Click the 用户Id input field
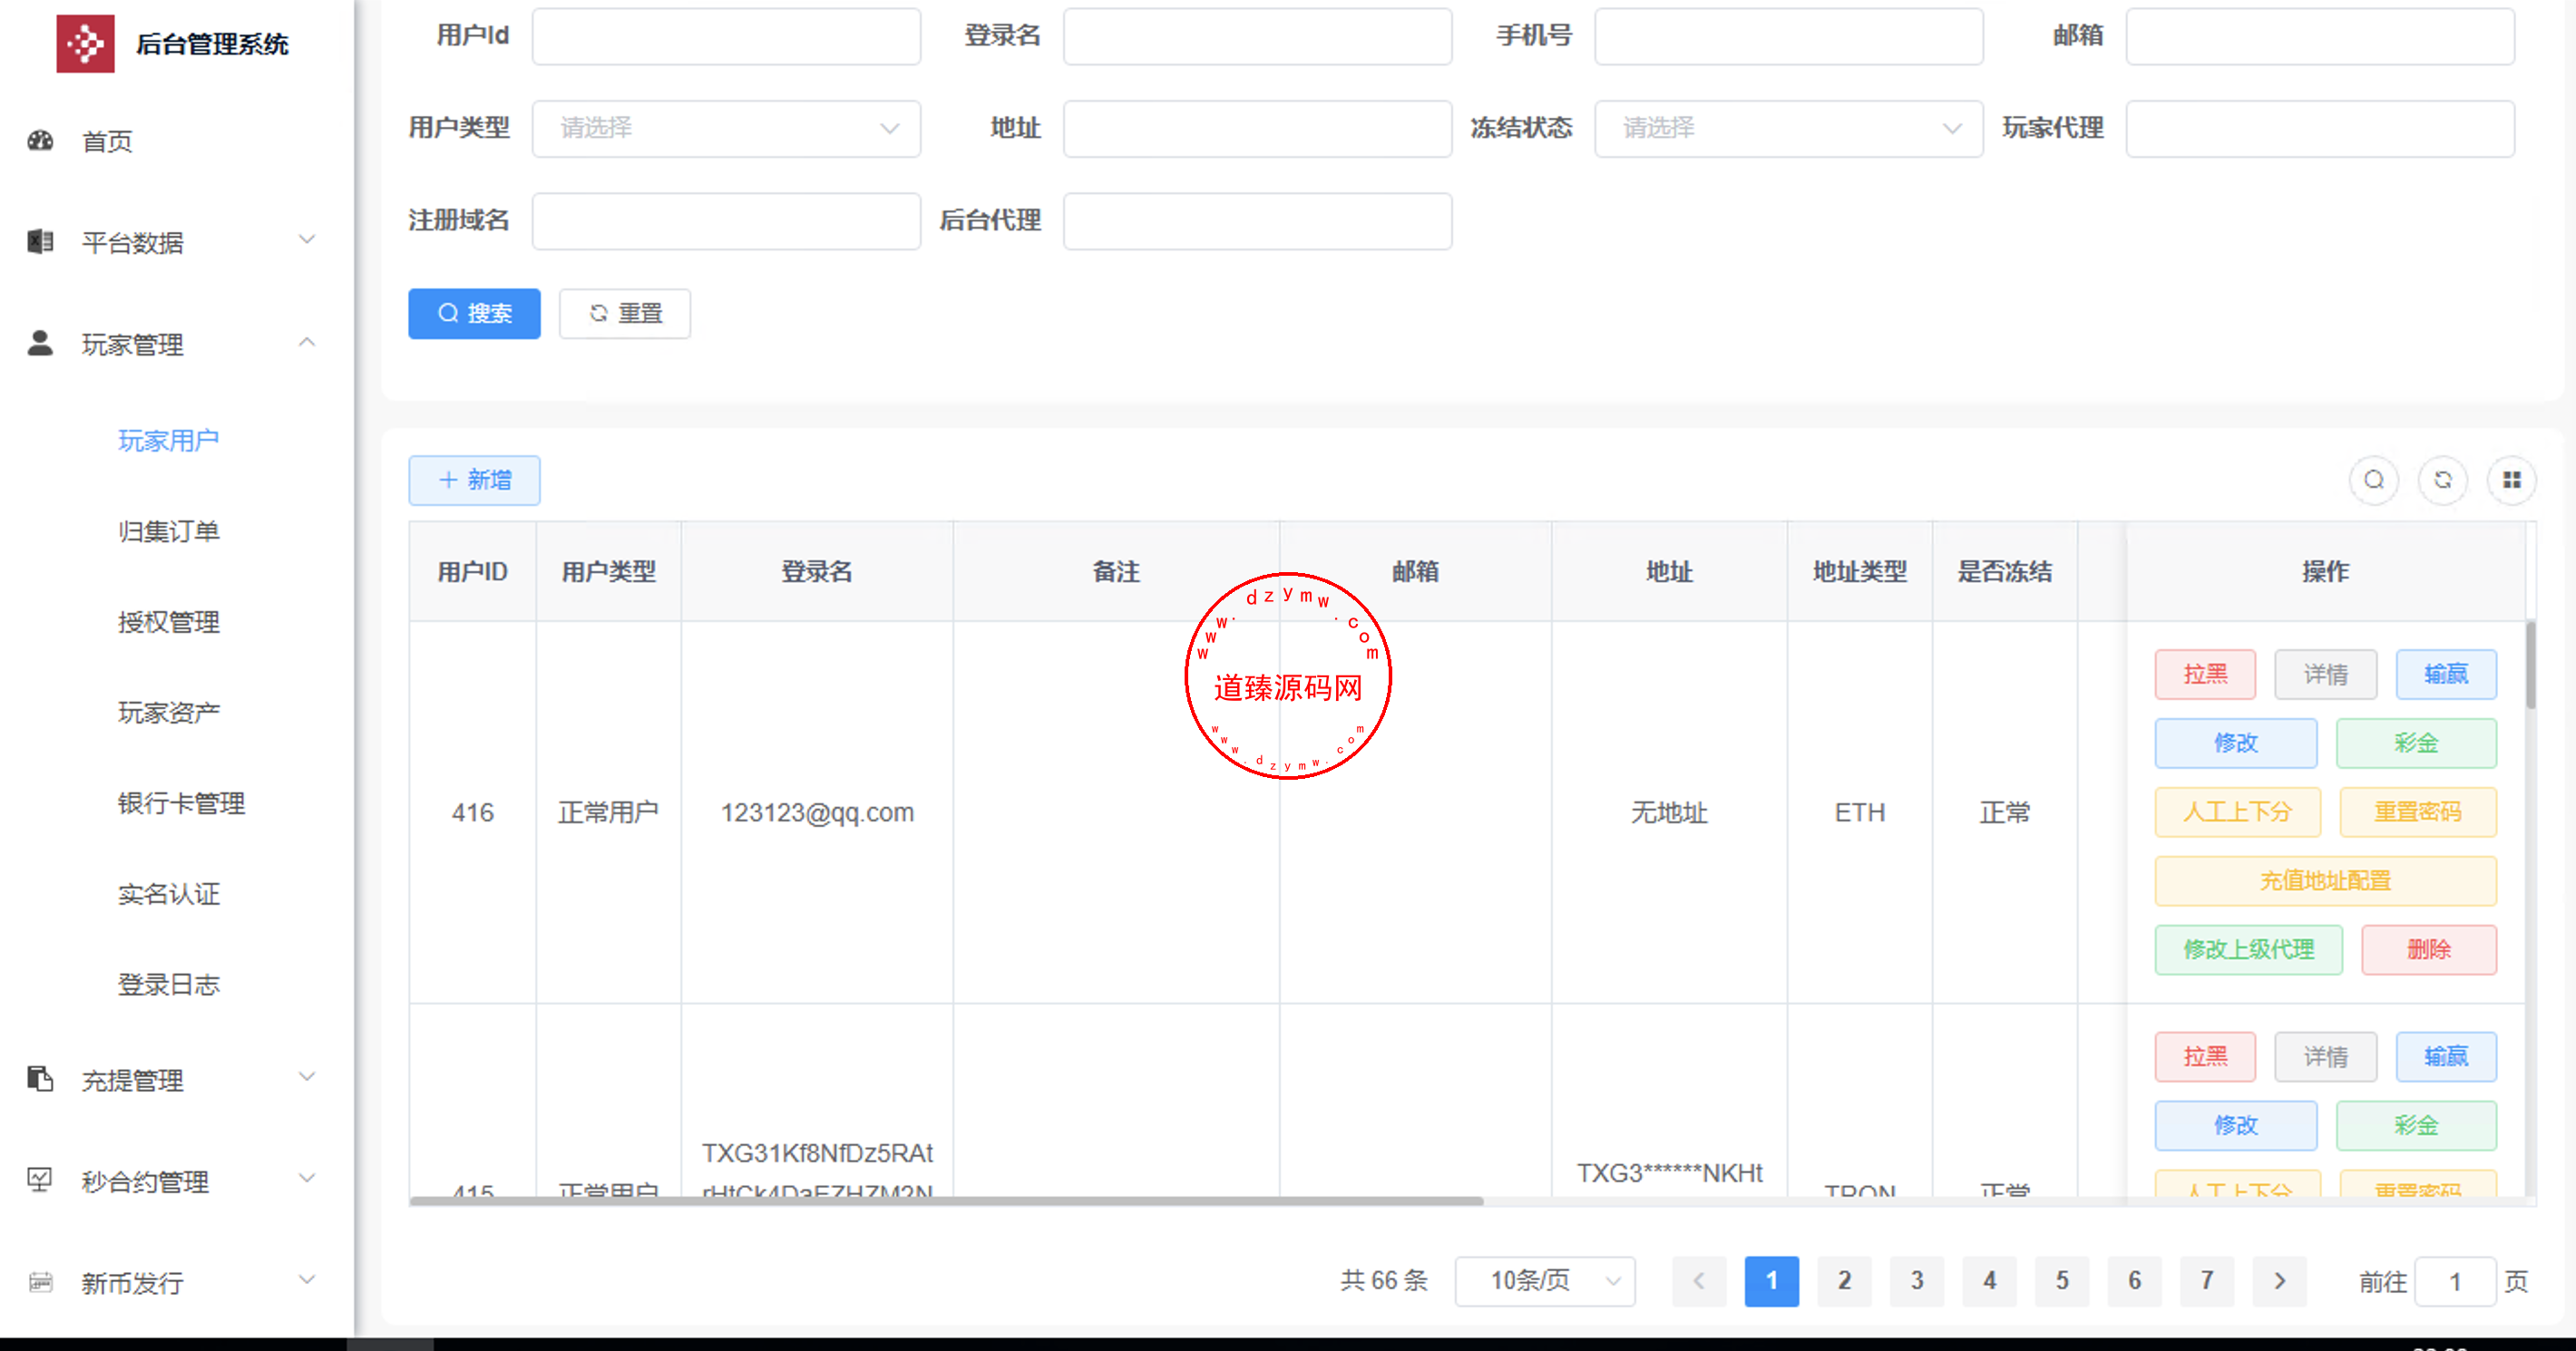 [x=726, y=36]
